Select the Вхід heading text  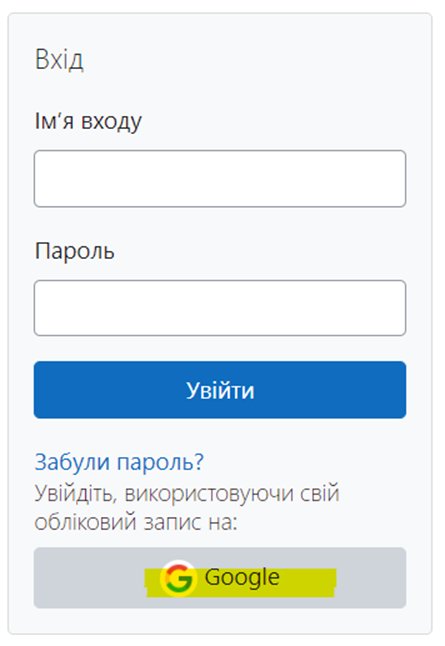(x=59, y=59)
